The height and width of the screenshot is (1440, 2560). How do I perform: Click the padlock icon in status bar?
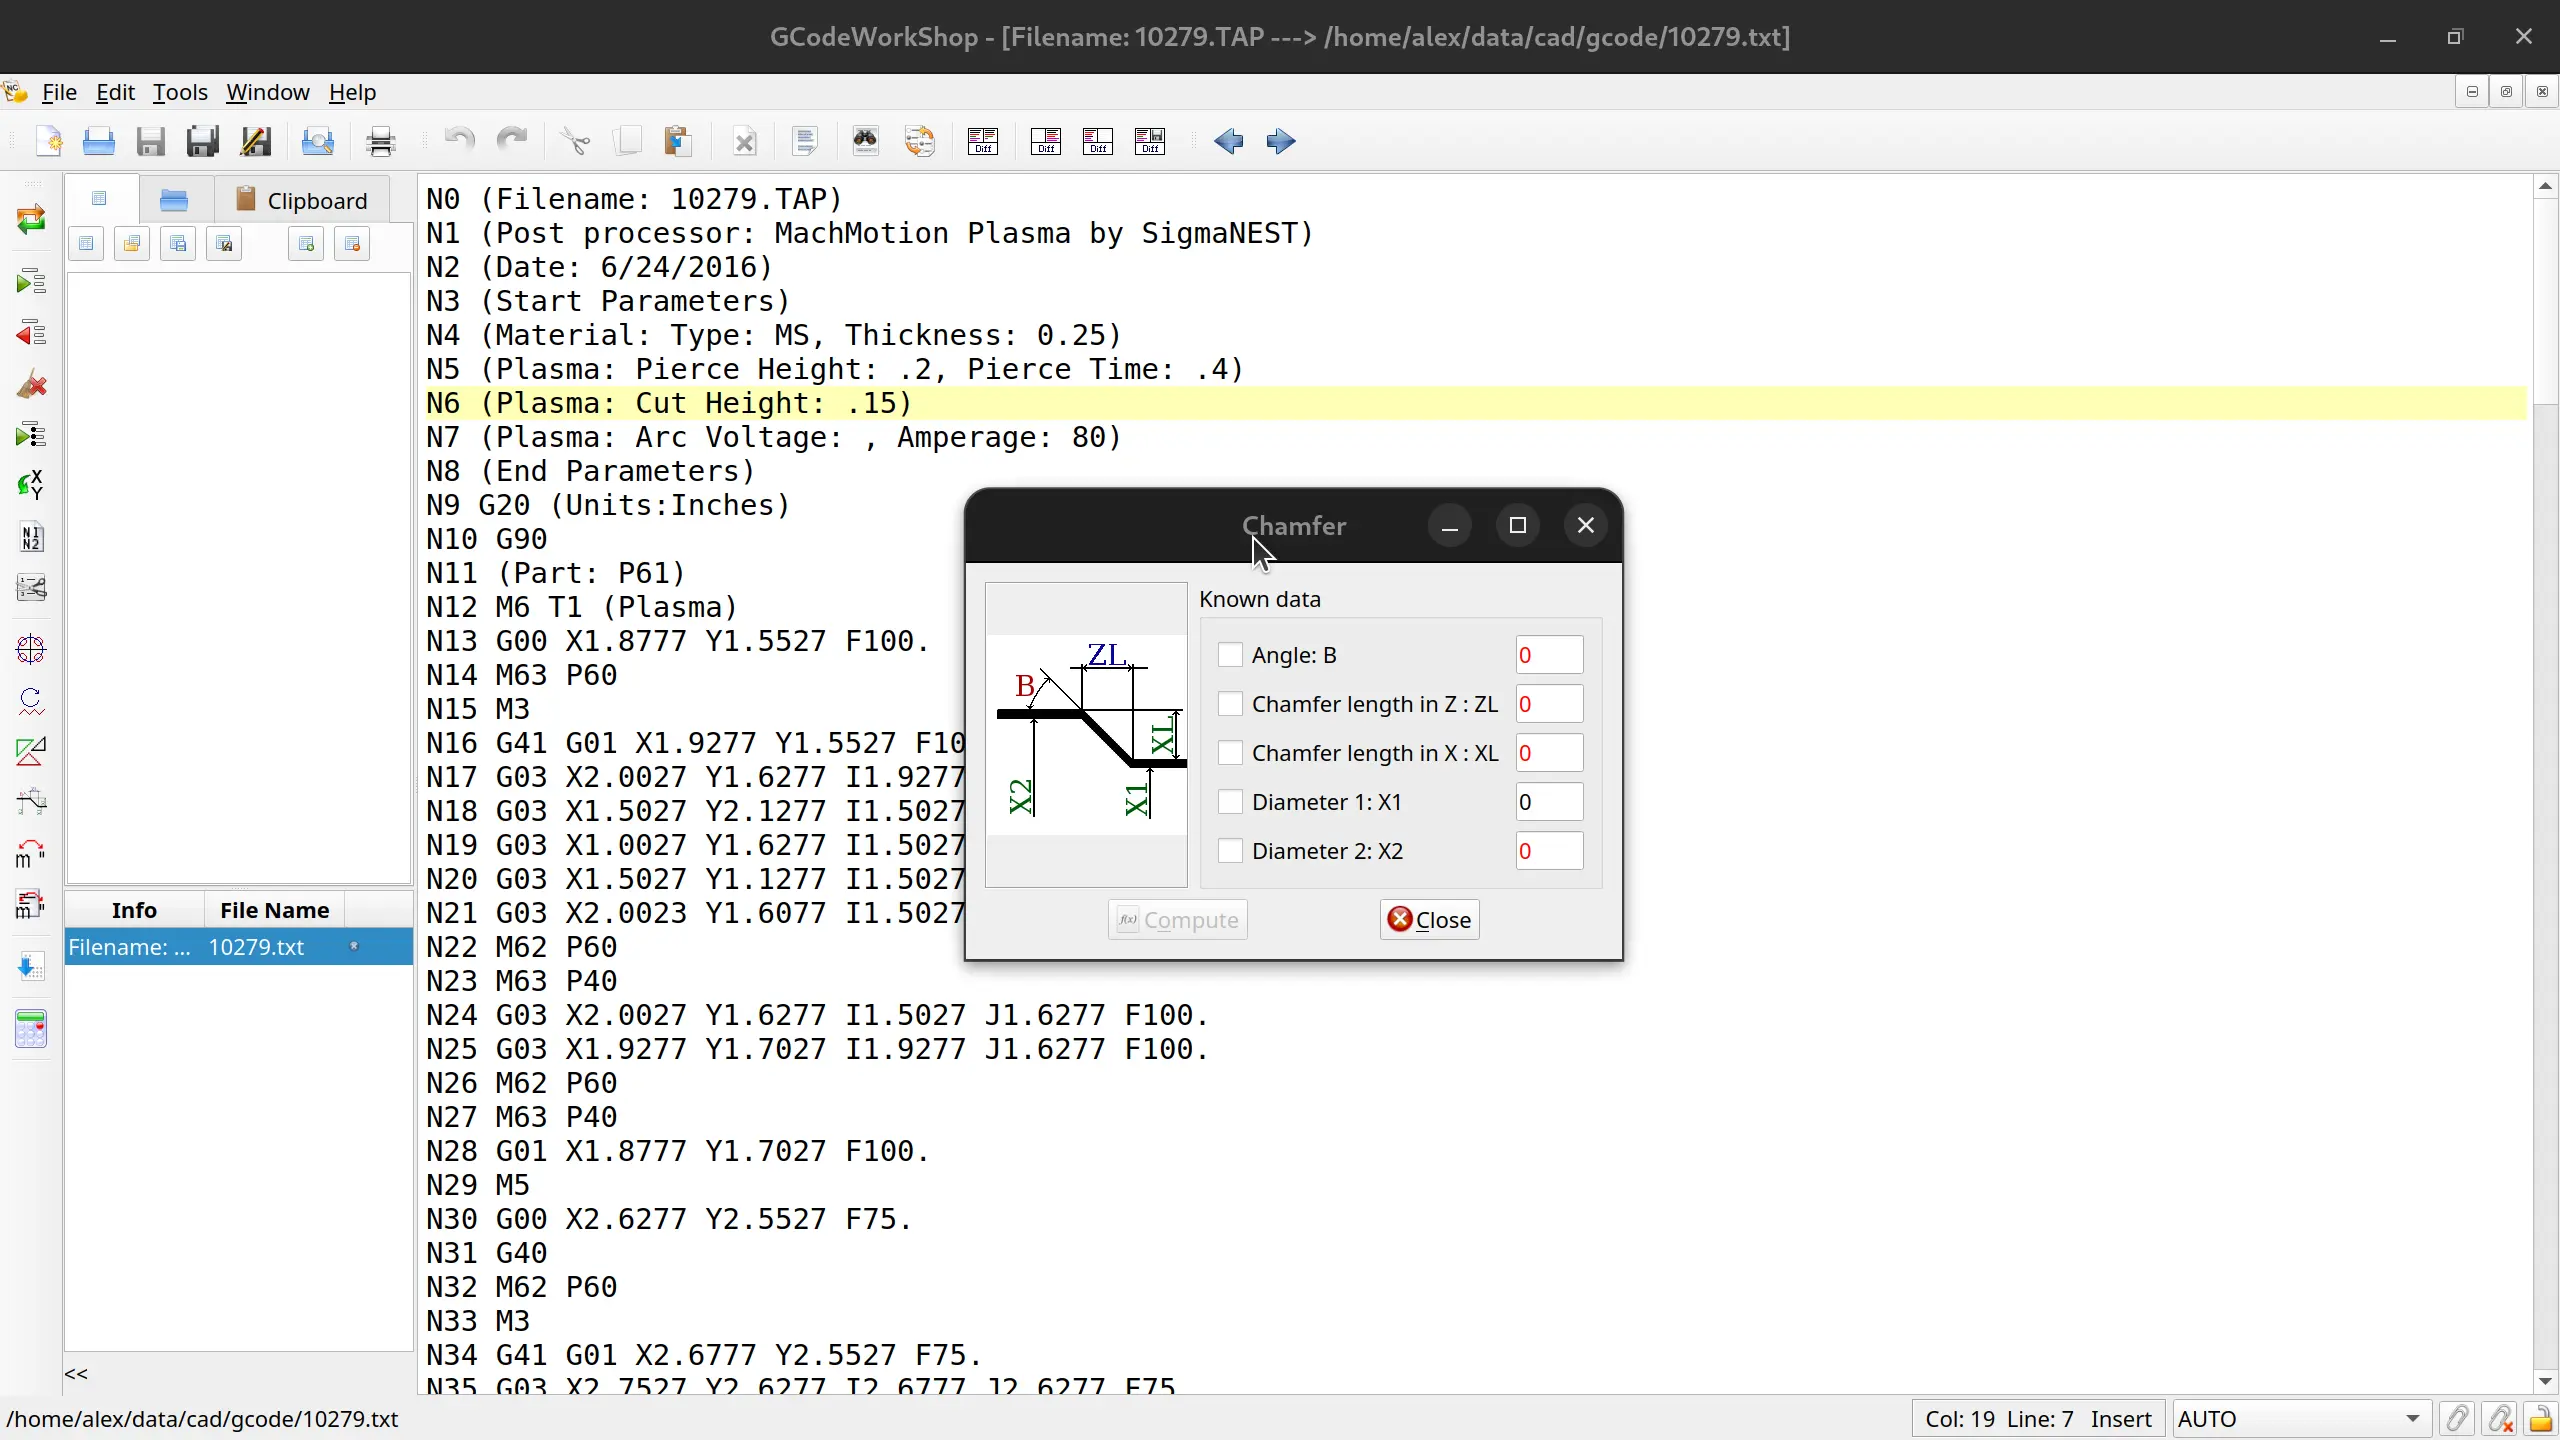2541,1419
